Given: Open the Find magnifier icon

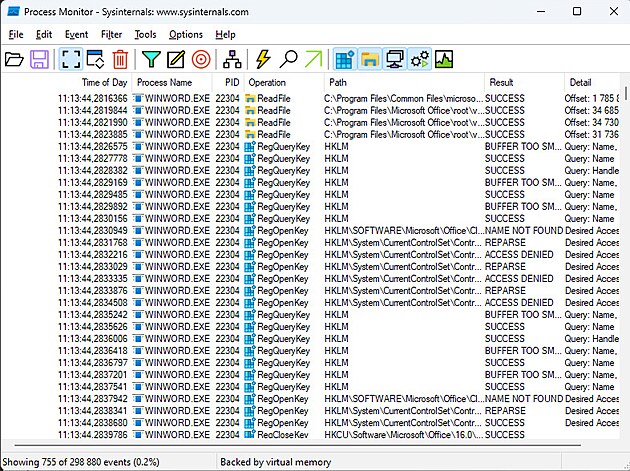Looking at the screenshot, I should (288, 59).
